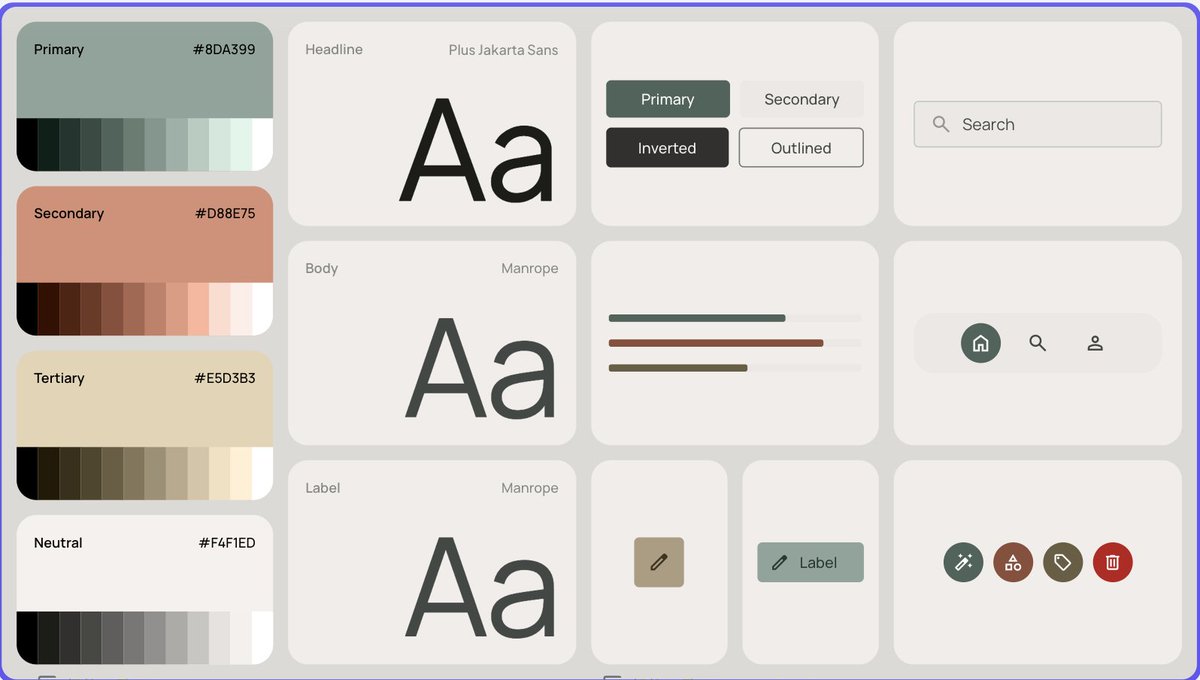Select the Home icon in the navigation bar
This screenshot has width=1200, height=680.
[980, 343]
